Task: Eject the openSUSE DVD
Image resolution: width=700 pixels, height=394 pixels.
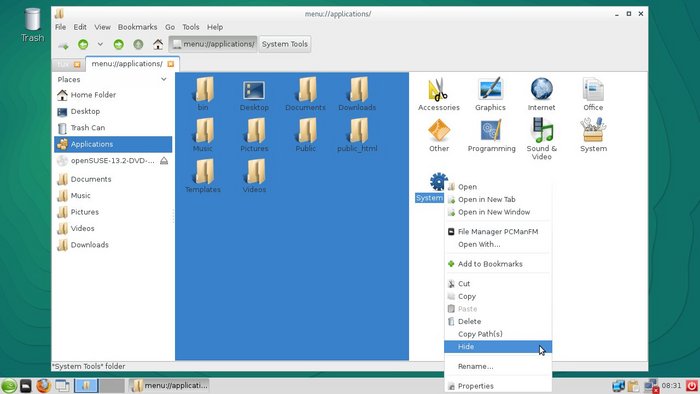Action: 164,161
